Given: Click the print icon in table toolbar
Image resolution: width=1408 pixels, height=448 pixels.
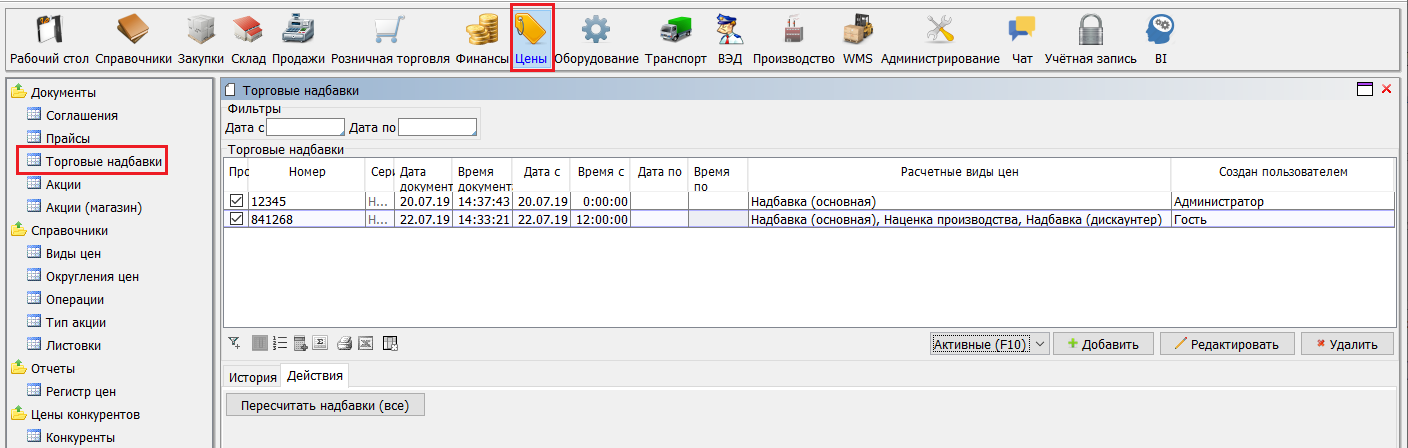Looking at the screenshot, I should [x=344, y=344].
